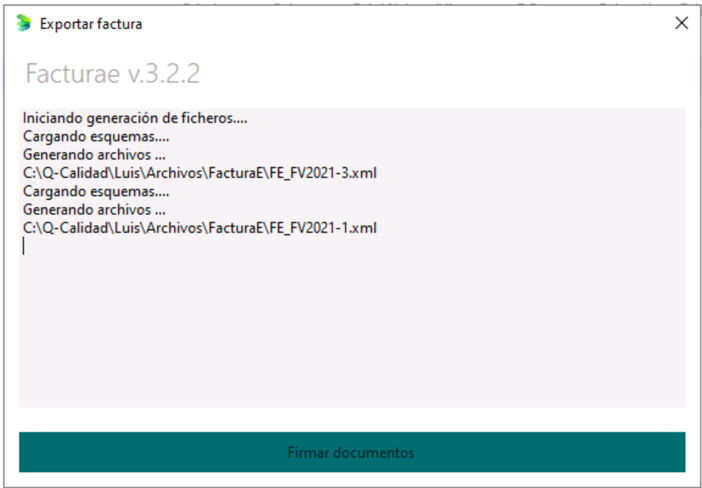The image size is (702, 488).
Task: Click the Facturae v.3.2.2 heading
Action: coord(113,73)
